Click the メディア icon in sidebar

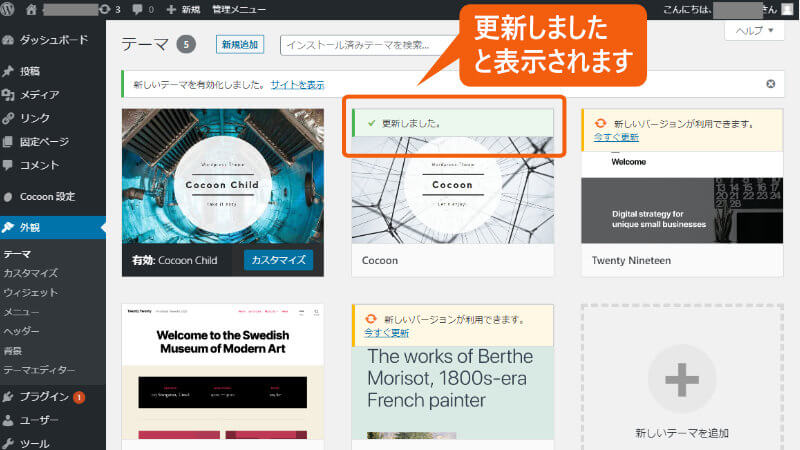8,94
